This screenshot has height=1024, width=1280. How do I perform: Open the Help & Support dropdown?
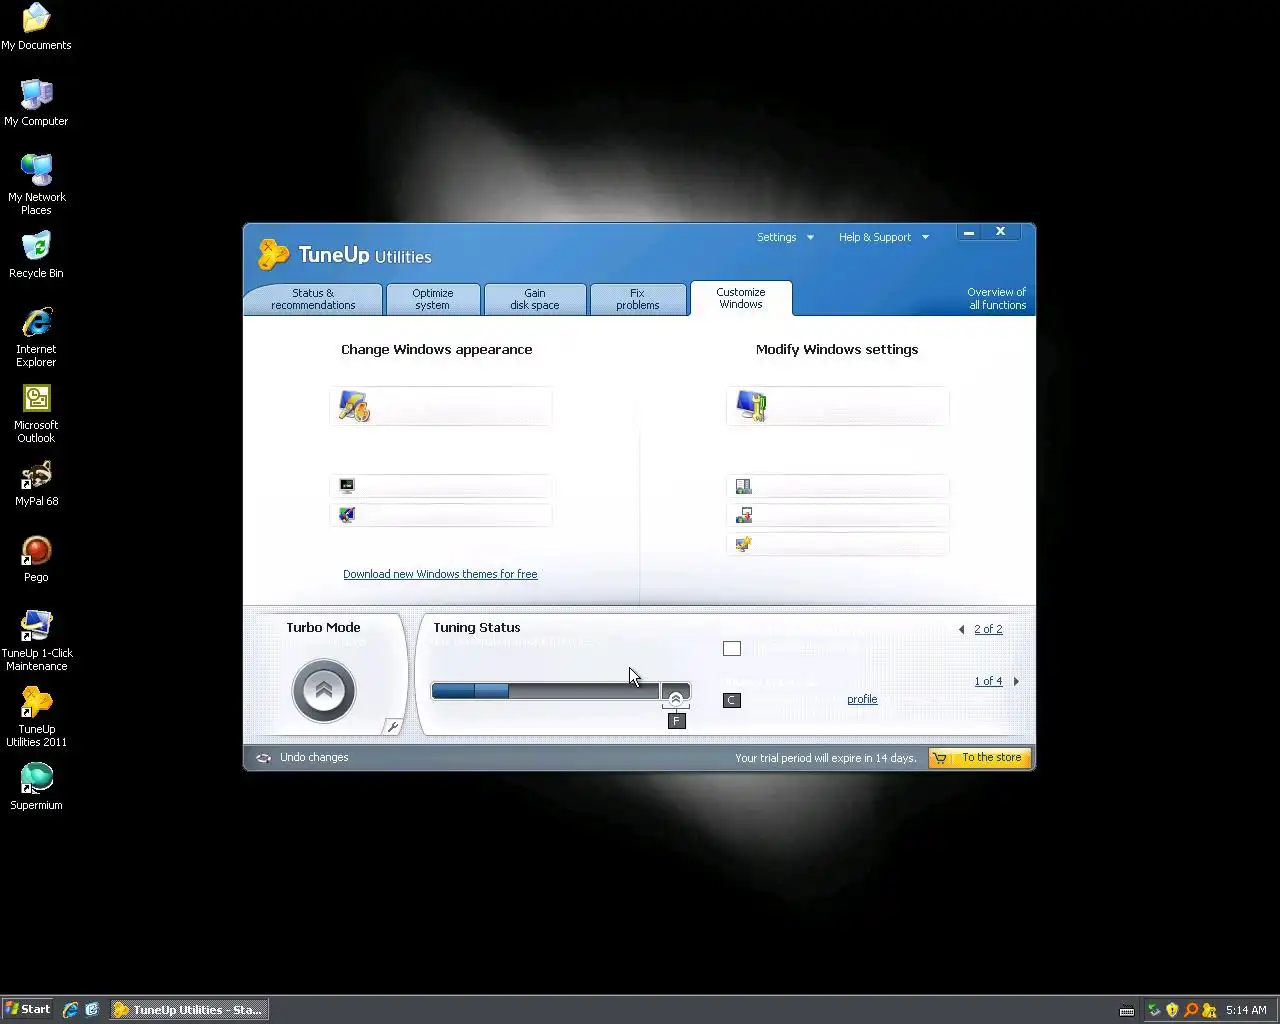coord(884,237)
